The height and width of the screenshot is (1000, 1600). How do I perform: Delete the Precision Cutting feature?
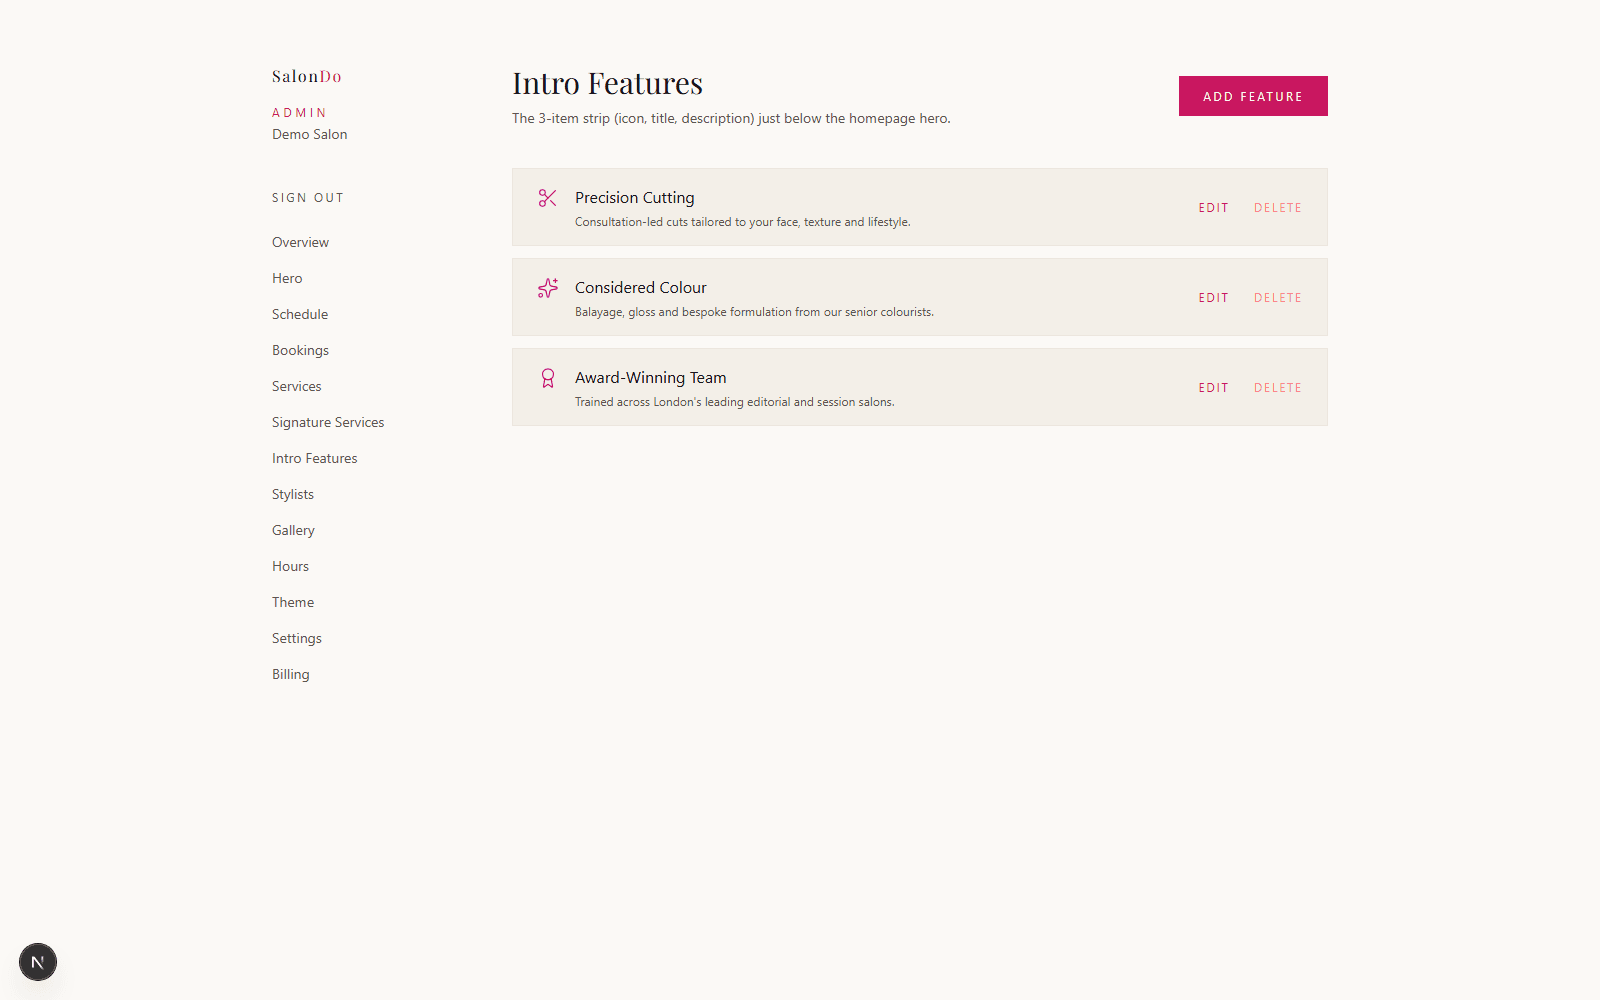[1278, 208]
